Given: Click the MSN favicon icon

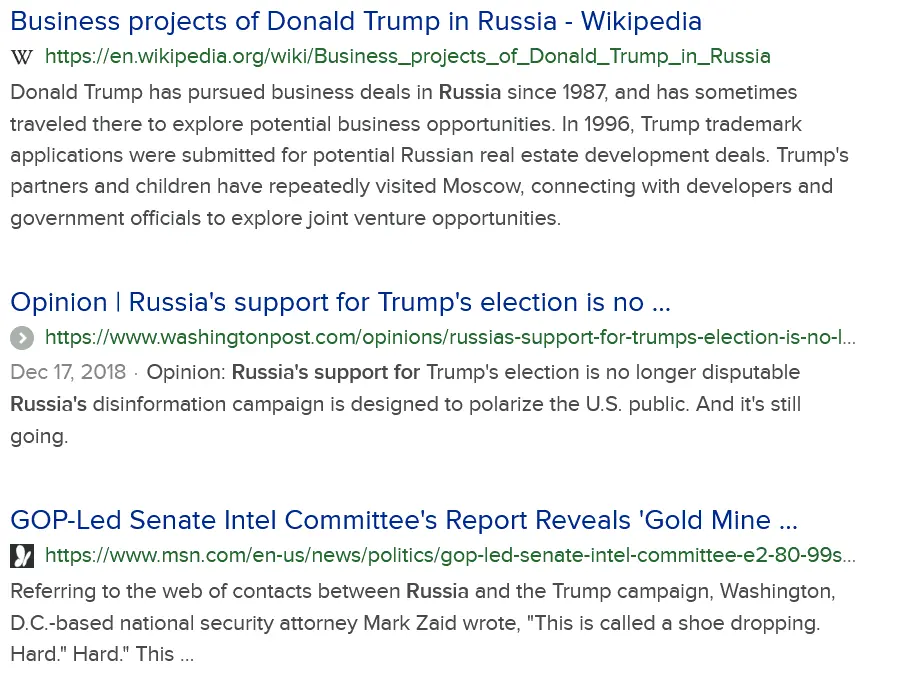Looking at the screenshot, I should [x=22, y=555].
